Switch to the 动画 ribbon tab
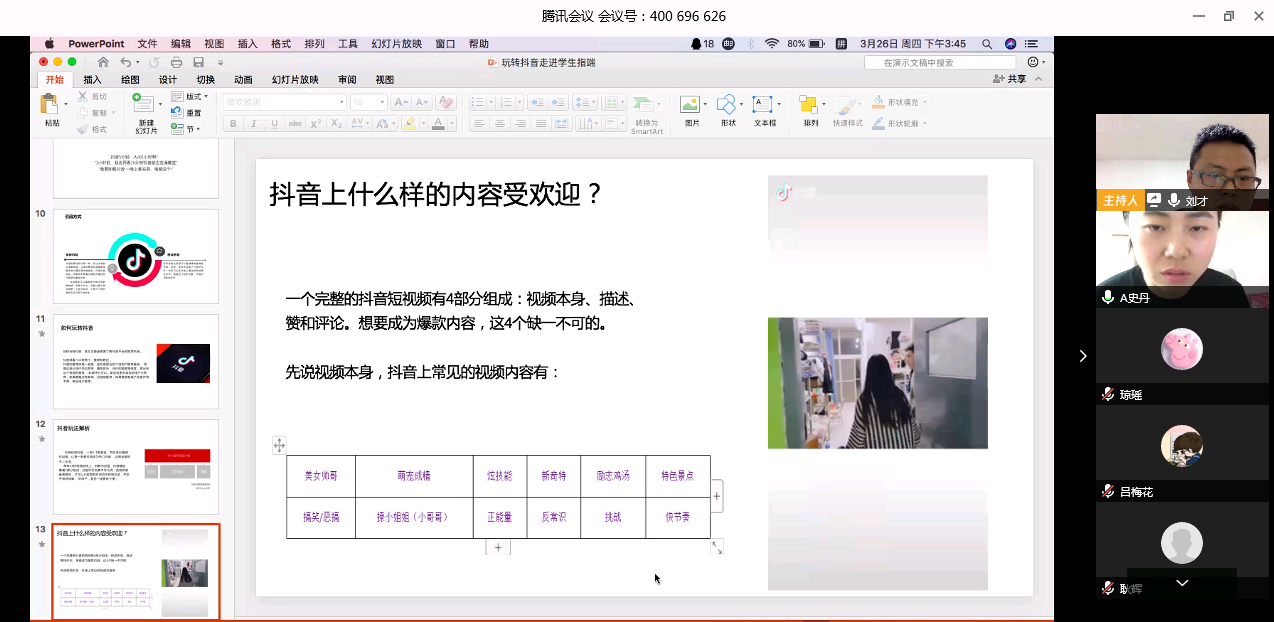Image resolution: width=1274 pixels, height=622 pixels. pos(243,80)
